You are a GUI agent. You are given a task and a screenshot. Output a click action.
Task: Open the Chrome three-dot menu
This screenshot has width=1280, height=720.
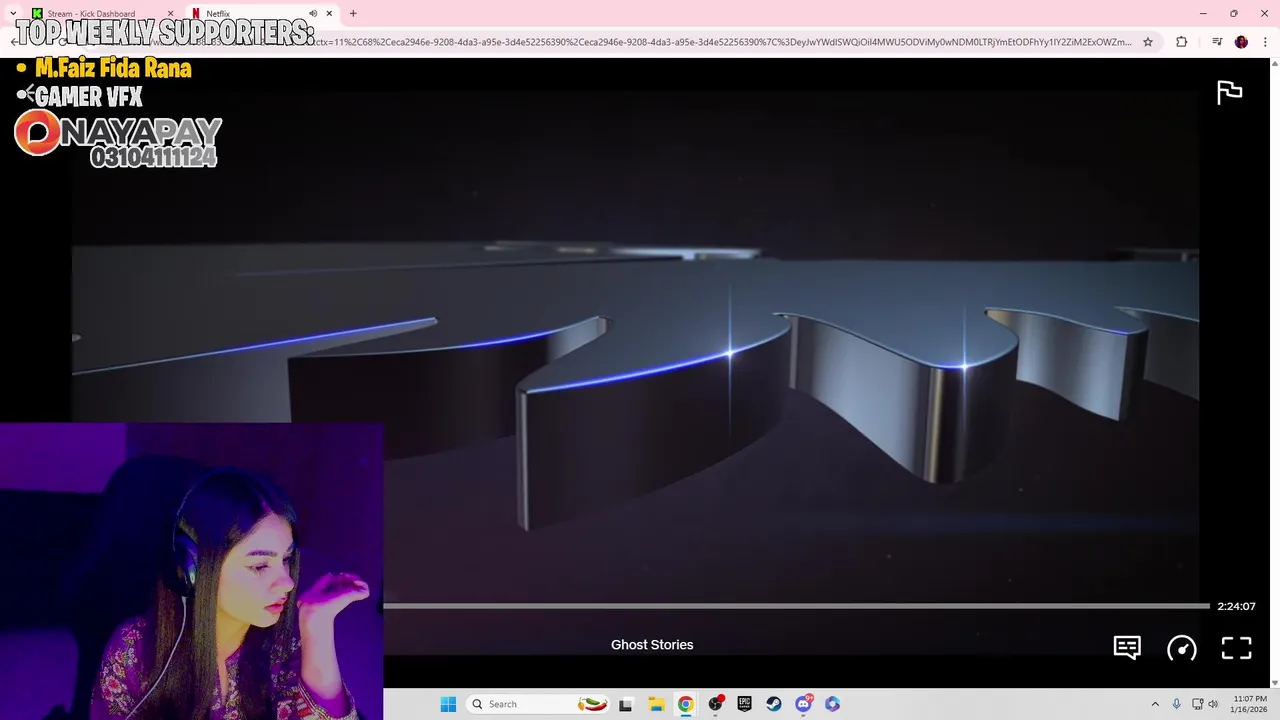pos(1265,42)
